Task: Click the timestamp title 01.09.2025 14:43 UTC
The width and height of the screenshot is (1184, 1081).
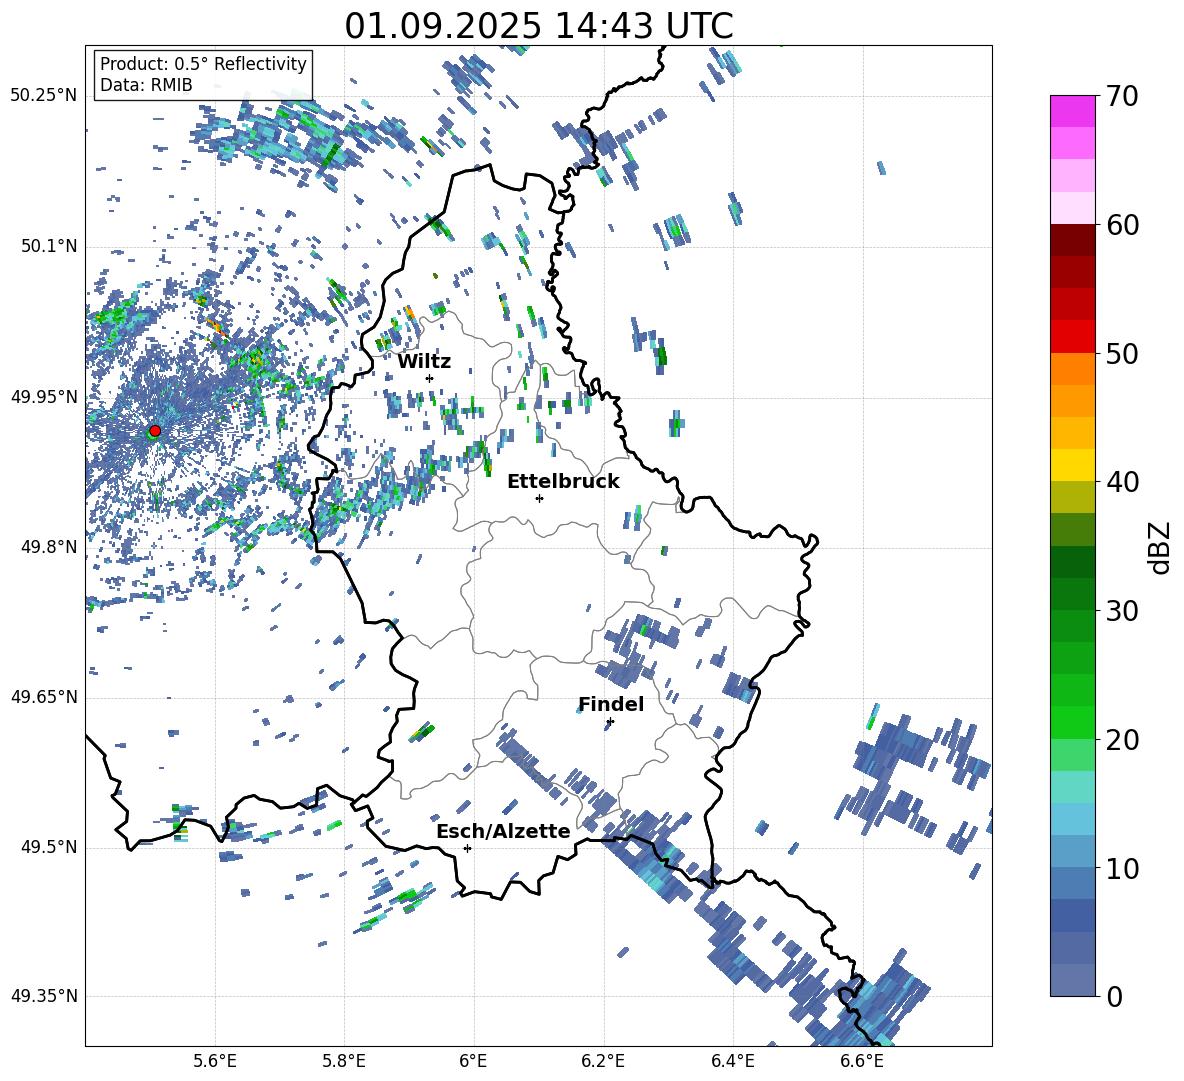Action: pos(539,26)
